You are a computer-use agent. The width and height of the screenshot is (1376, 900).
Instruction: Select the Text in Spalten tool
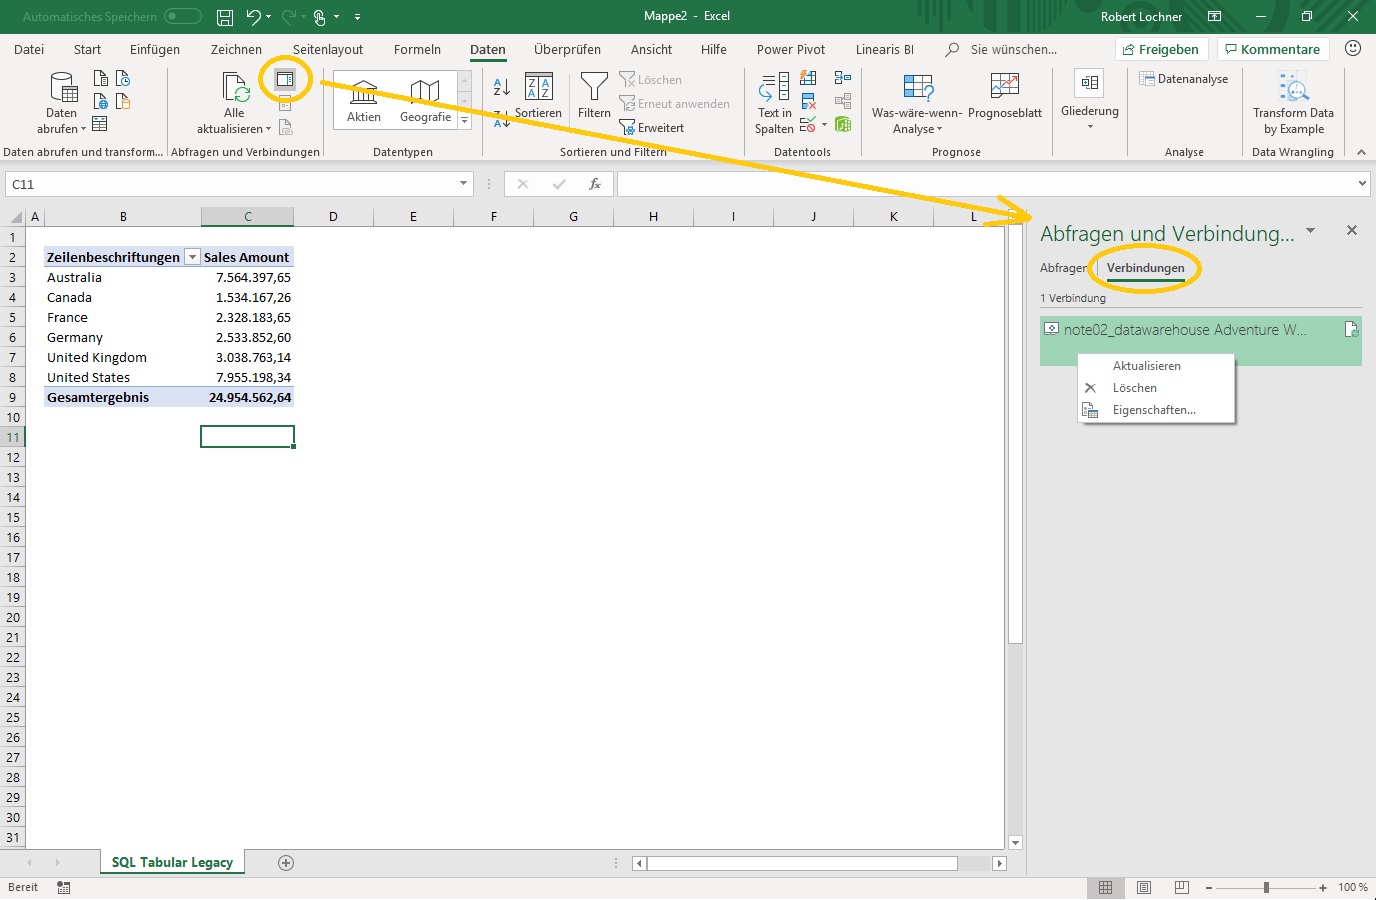pos(772,100)
